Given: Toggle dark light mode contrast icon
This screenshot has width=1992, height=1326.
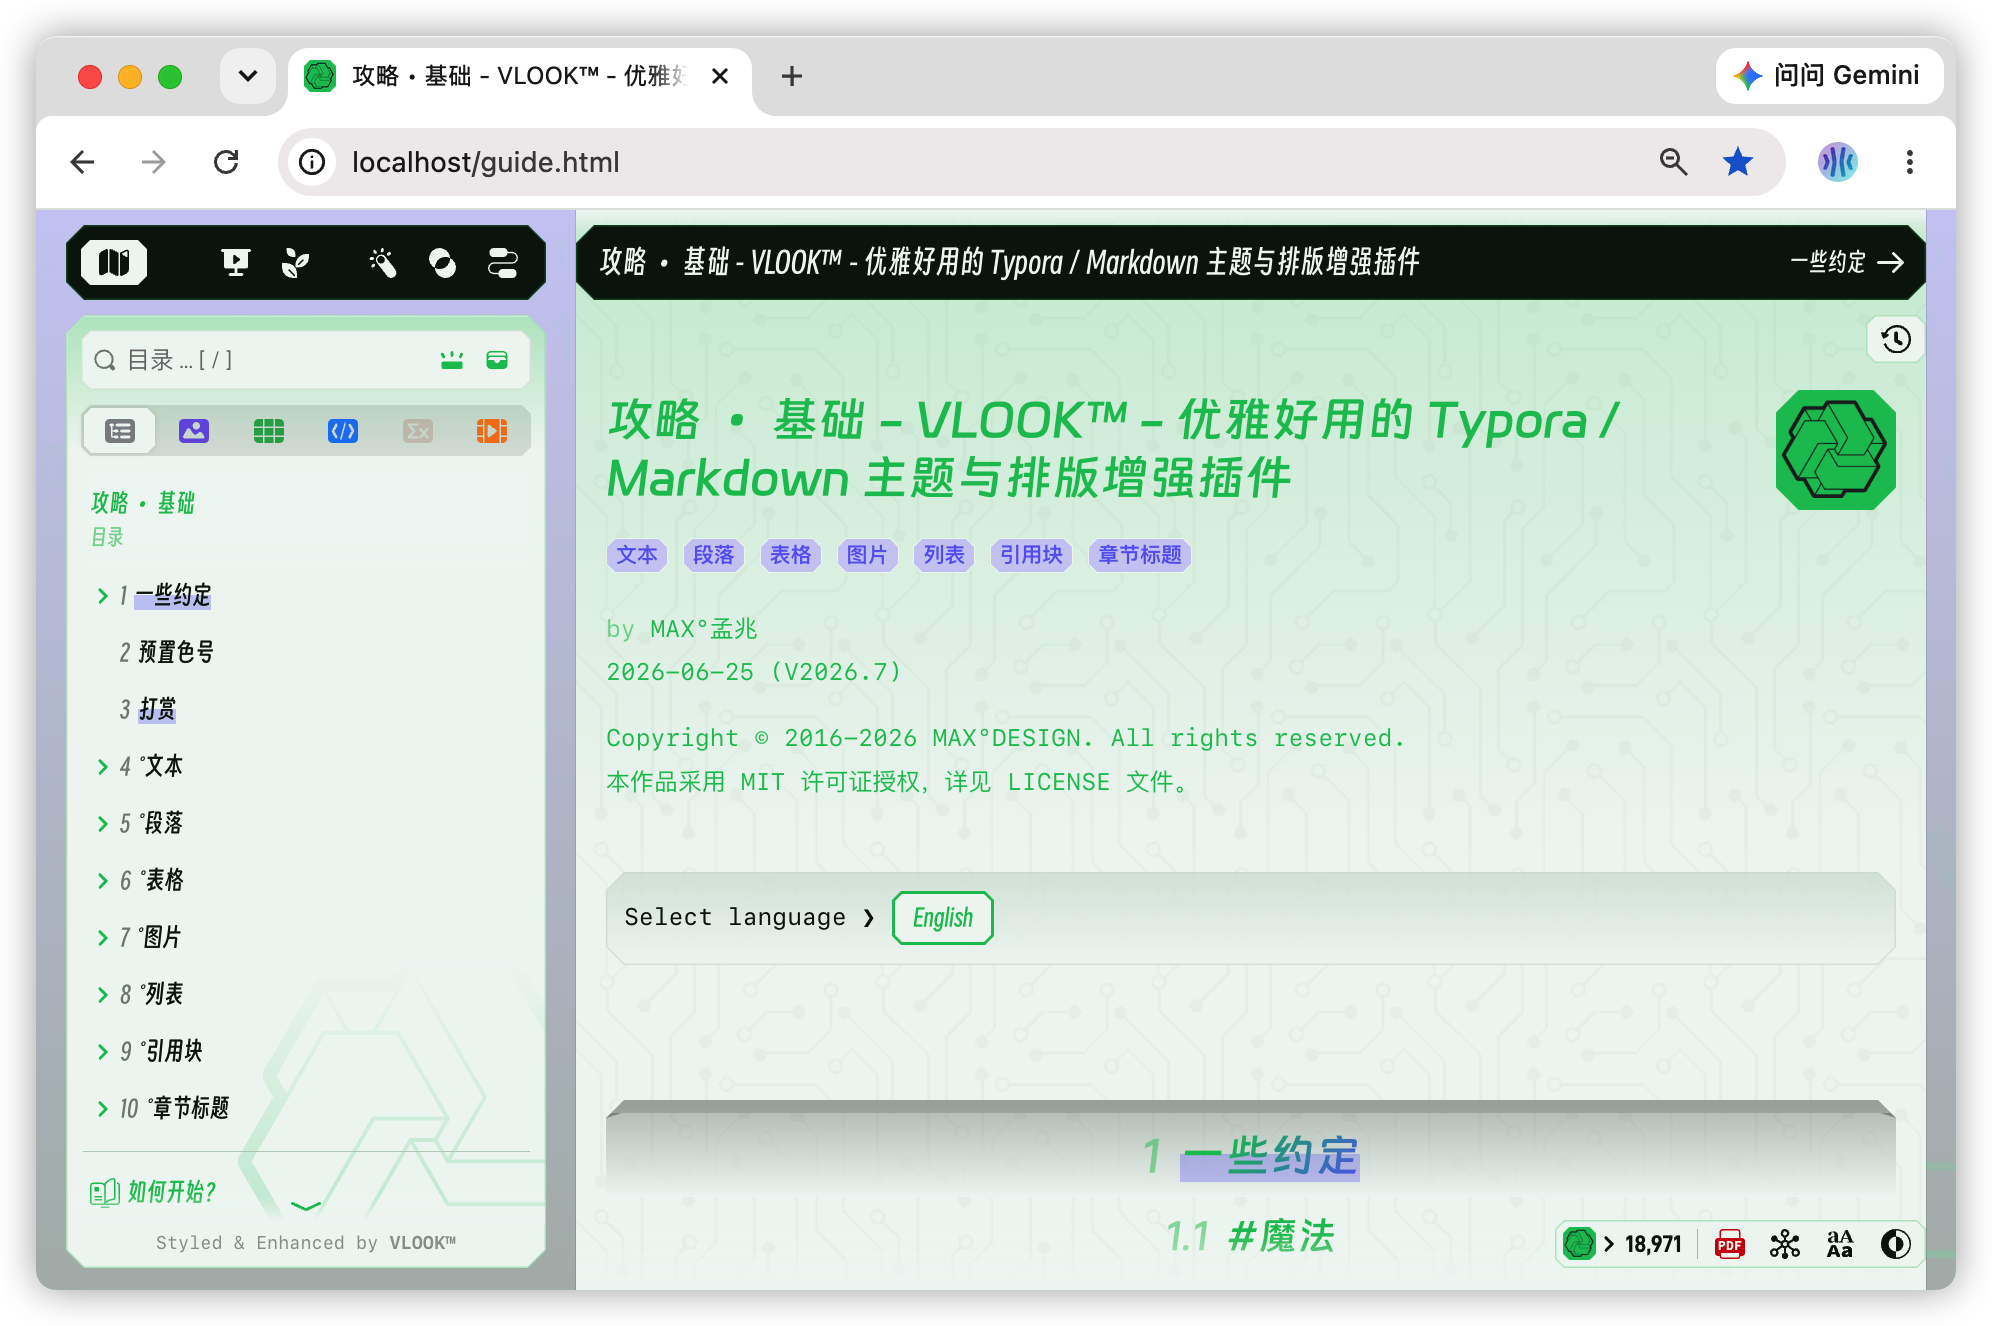Looking at the screenshot, I should pyautogui.click(x=1895, y=1244).
